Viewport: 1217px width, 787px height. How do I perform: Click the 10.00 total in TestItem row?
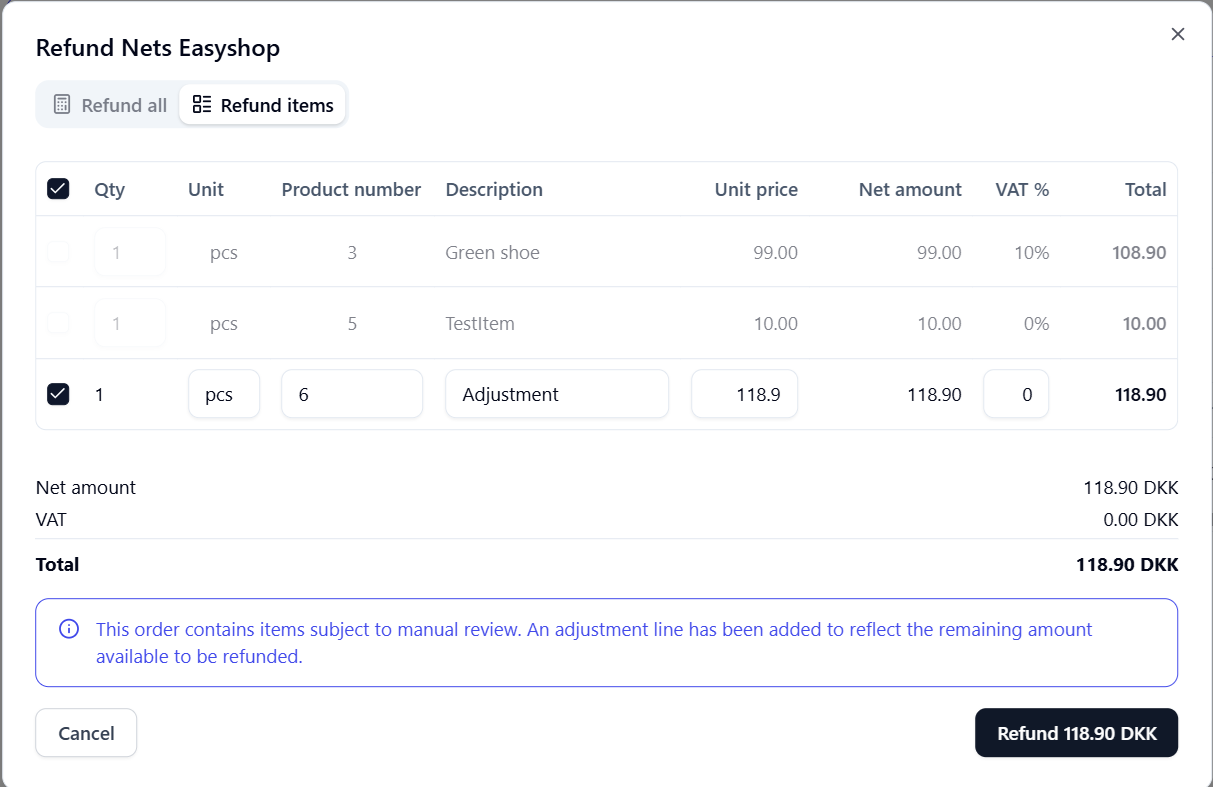coord(1144,323)
